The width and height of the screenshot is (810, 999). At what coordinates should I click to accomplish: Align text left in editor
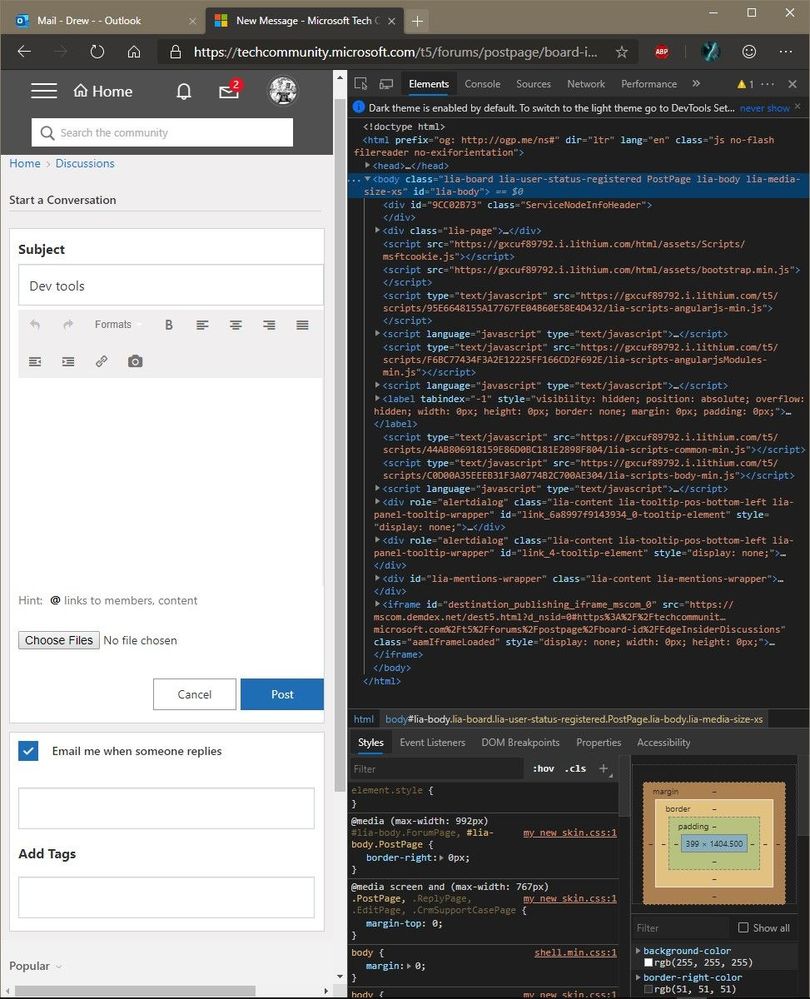(202, 325)
